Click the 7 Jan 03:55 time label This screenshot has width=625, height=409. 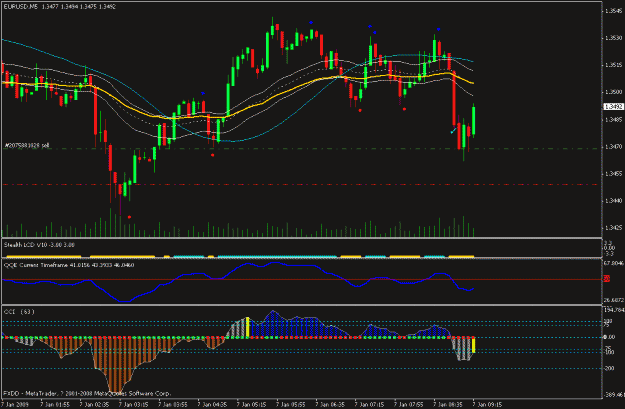tap(173, 405)
